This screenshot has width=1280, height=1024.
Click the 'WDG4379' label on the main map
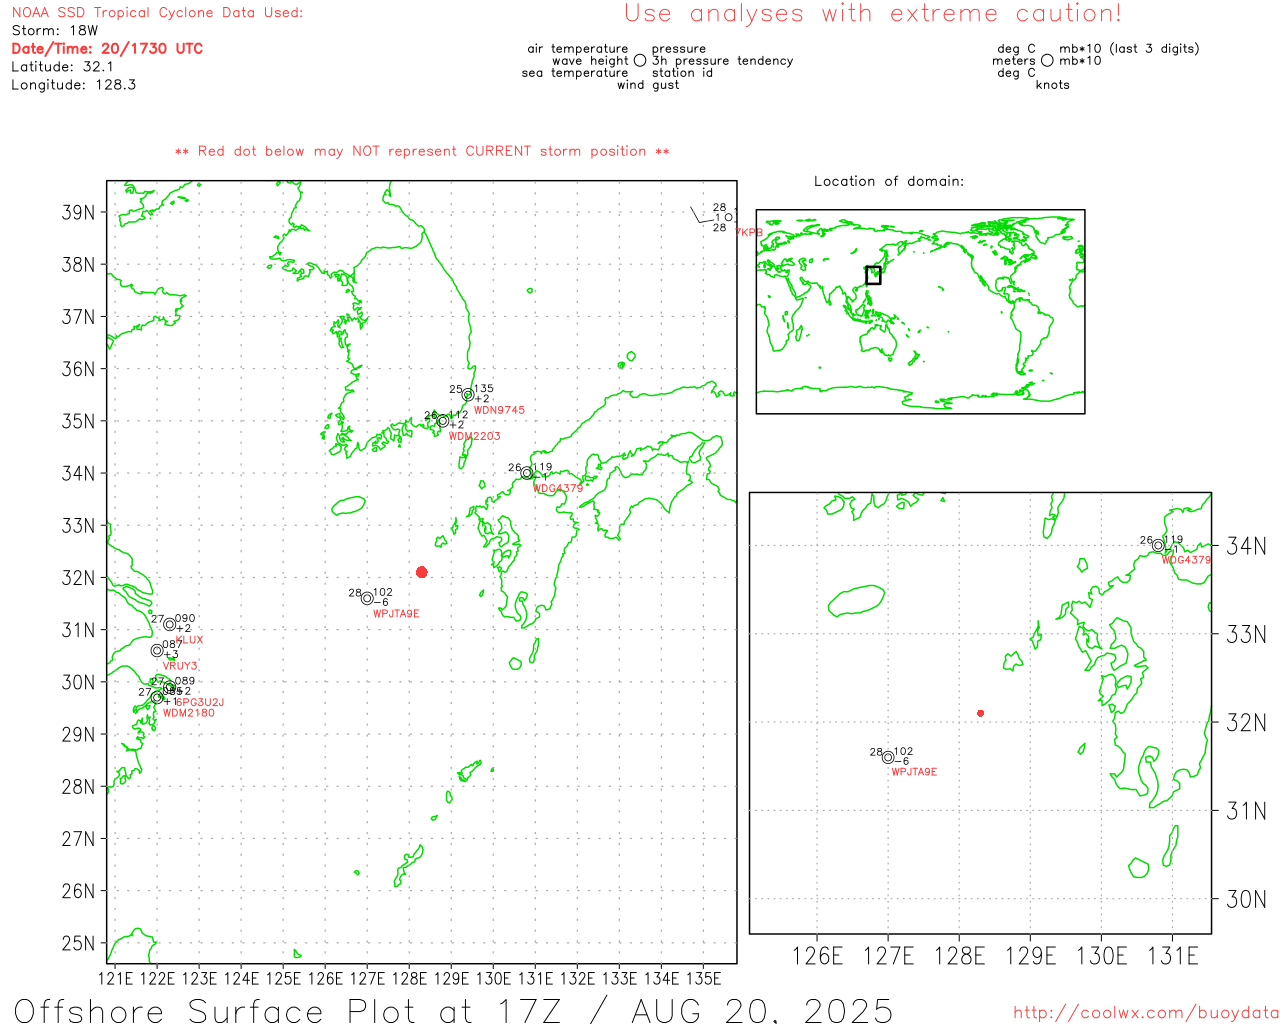pos(558,488)
